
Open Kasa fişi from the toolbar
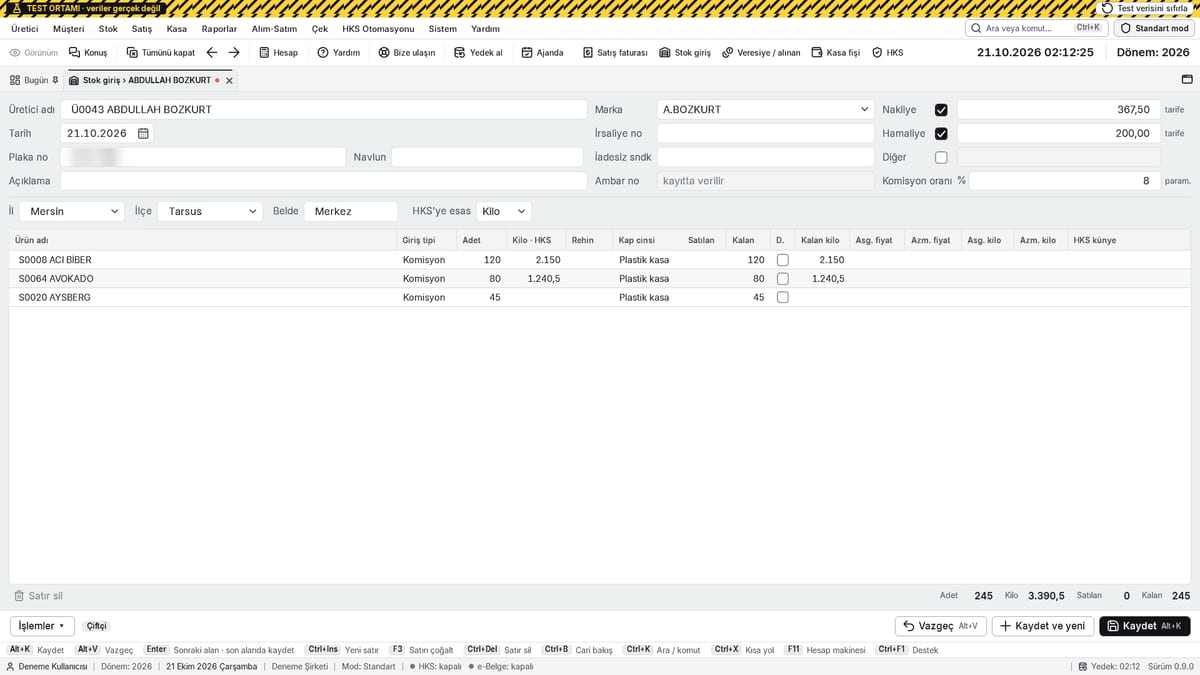[835, 52]
